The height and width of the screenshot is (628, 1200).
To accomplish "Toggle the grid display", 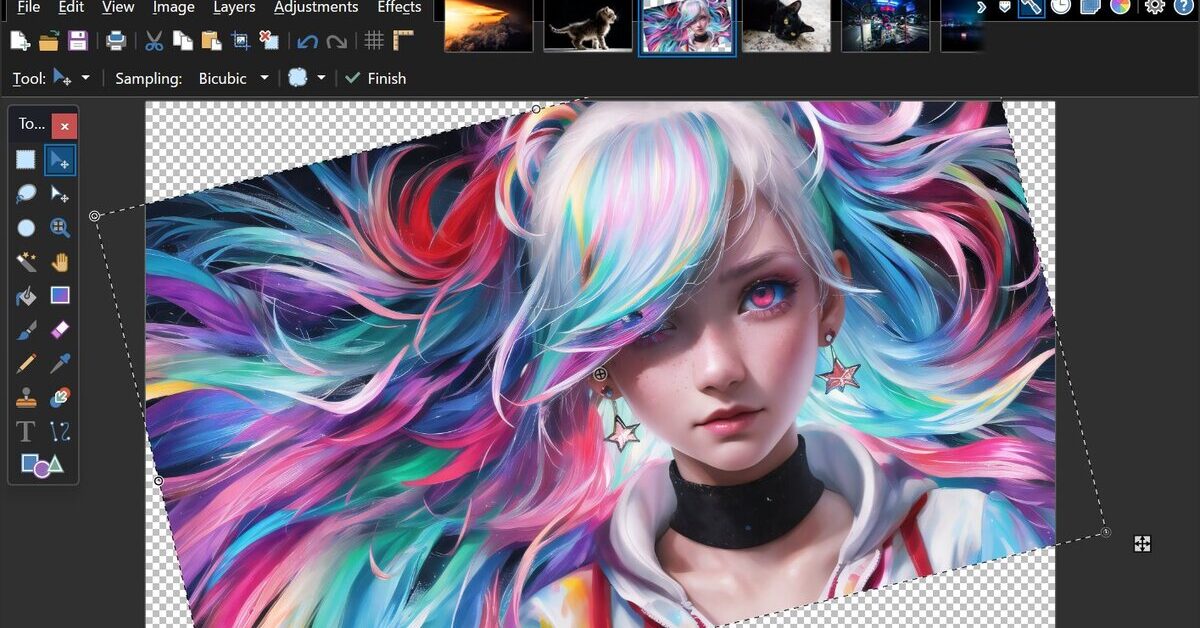I will (x=375, y=41).
